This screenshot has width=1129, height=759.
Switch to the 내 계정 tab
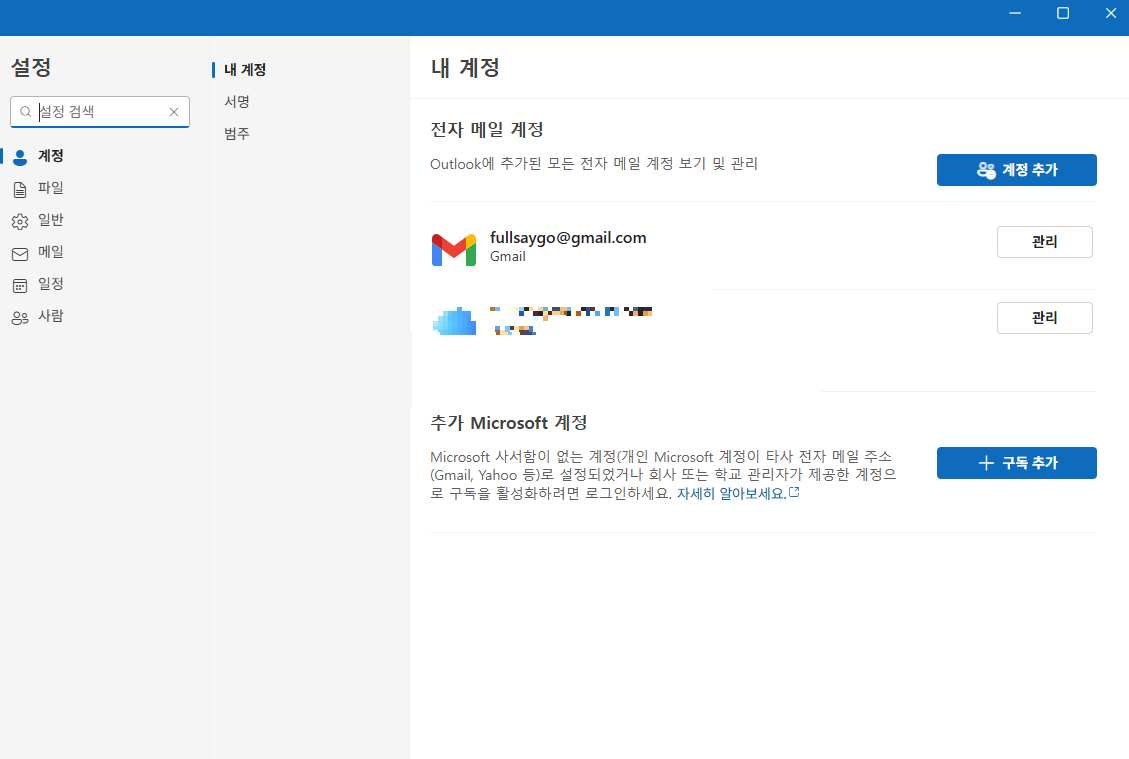click(x=247, y=70)
